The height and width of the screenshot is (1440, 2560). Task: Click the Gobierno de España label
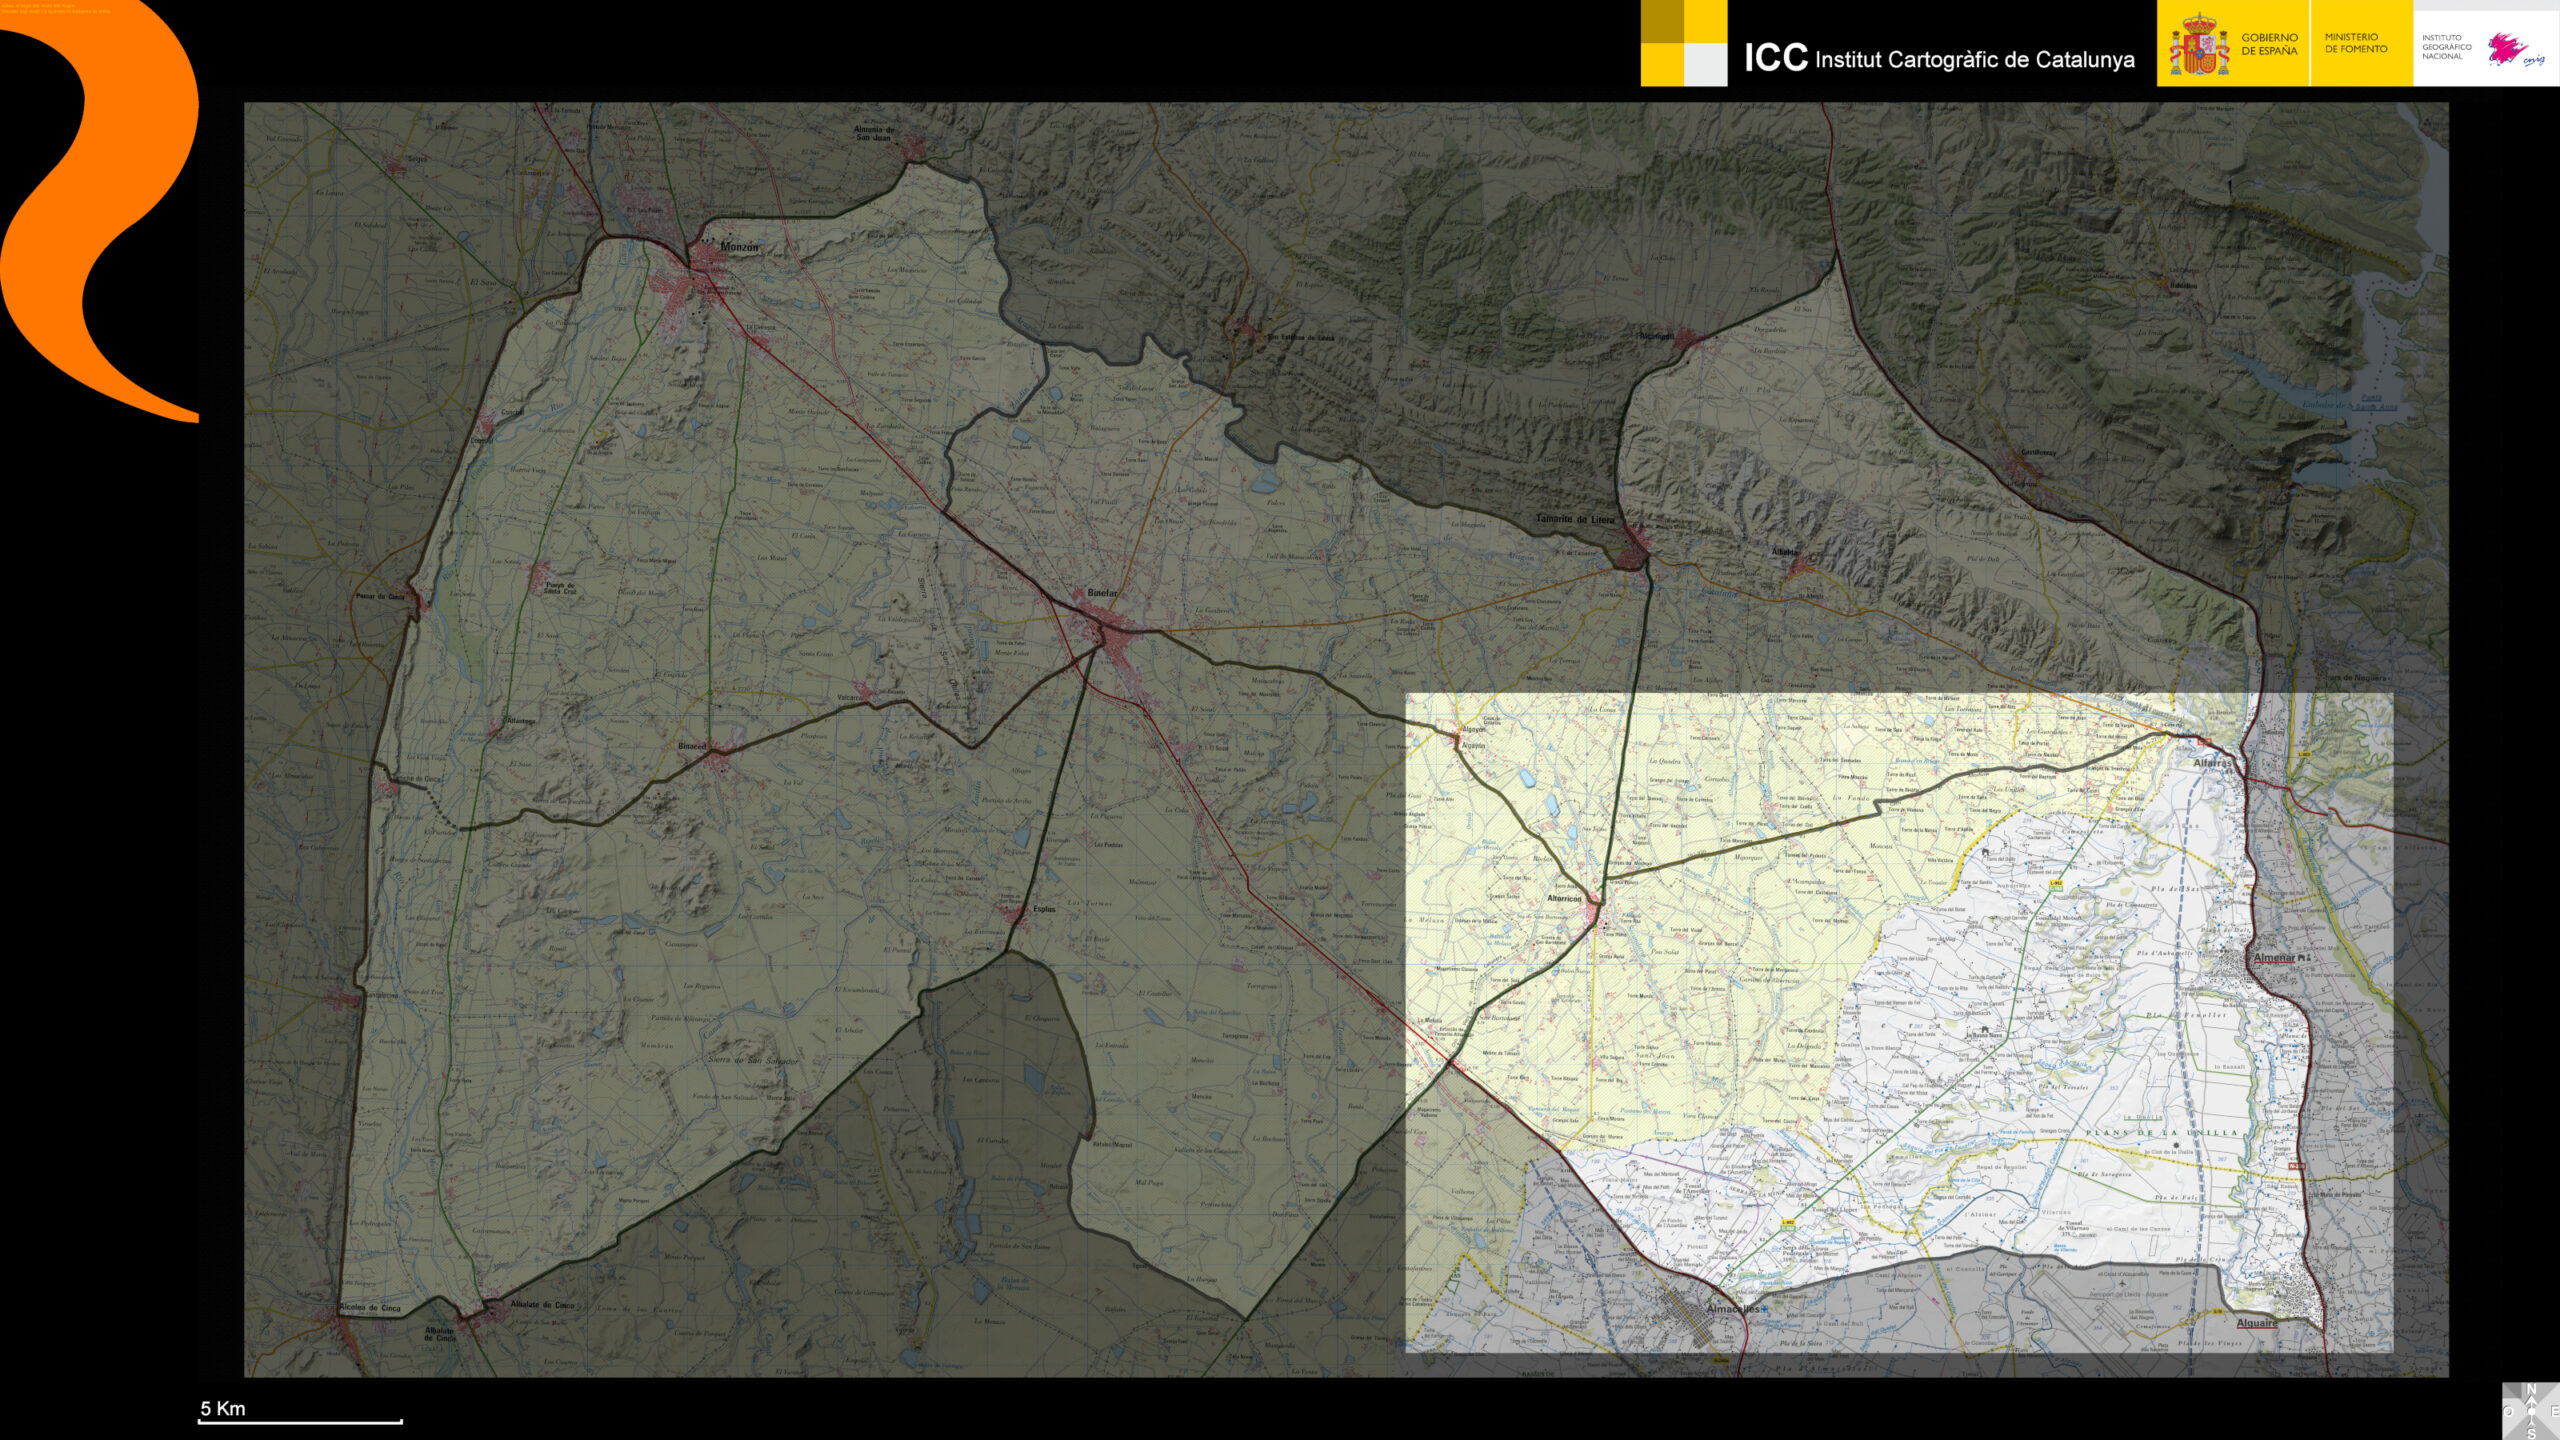coord(2268,44)
